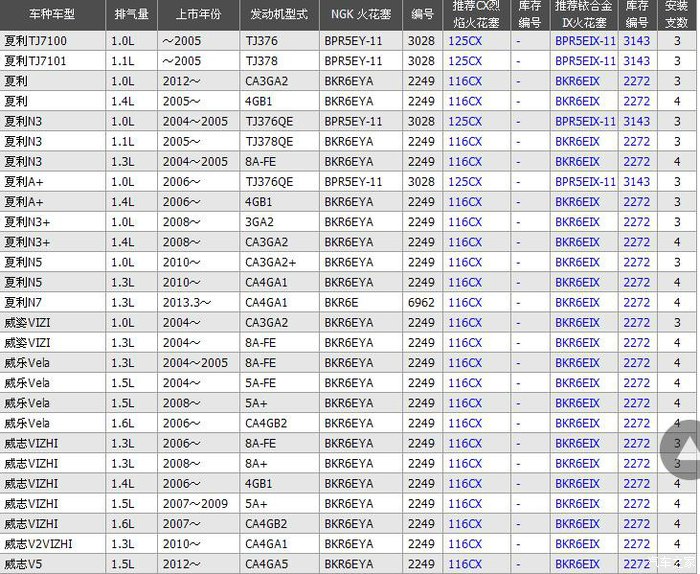Click the NGK 火花塞 column header

coord(361,15)
